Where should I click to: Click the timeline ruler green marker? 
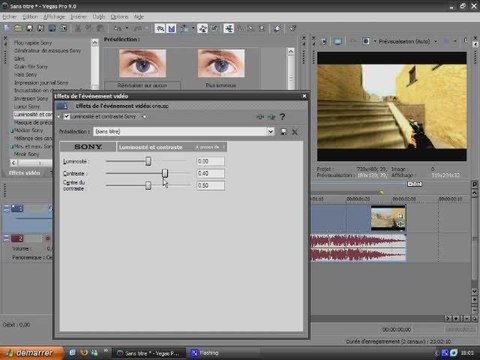pos(382,192)
